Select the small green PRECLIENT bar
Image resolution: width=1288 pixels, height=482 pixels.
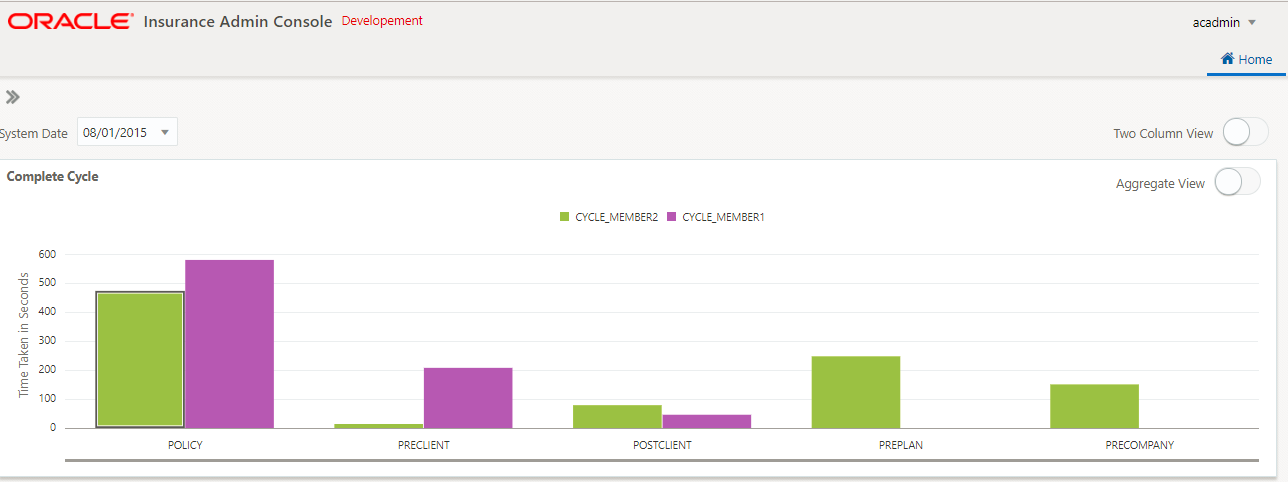pos(378,426)
